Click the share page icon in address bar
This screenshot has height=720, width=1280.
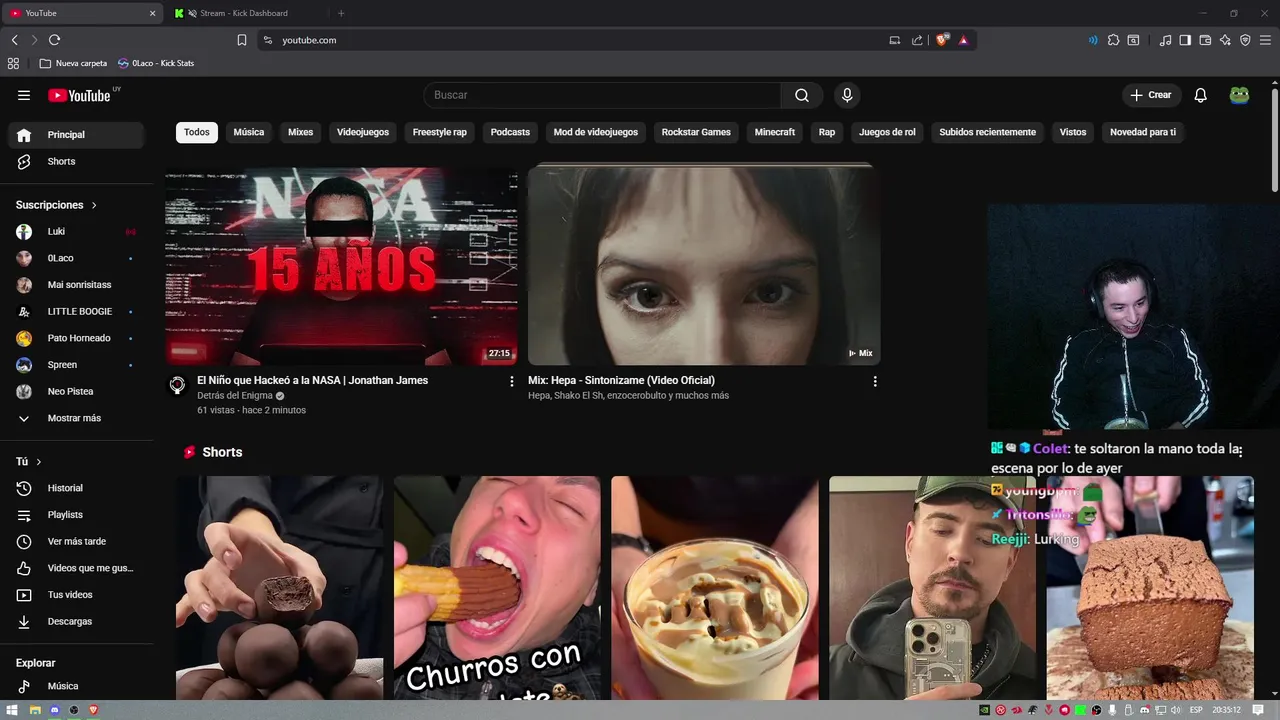tap(917, 40)
